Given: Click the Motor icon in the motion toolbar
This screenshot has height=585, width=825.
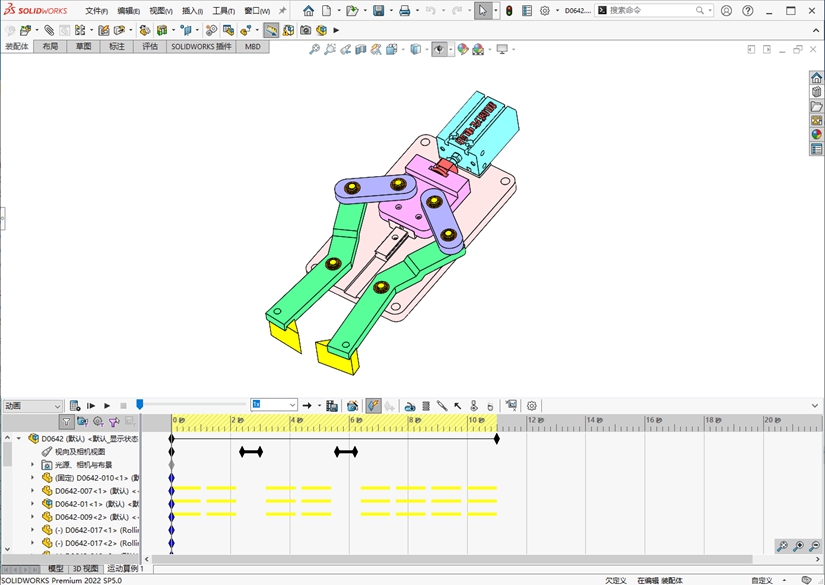Looking at the screenshot, I should 410,406.
